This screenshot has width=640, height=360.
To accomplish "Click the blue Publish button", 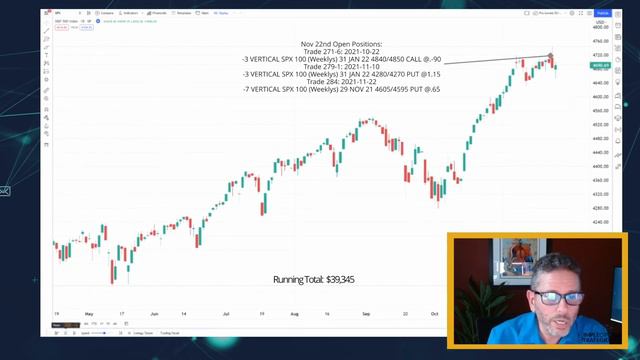I will 602,13.
